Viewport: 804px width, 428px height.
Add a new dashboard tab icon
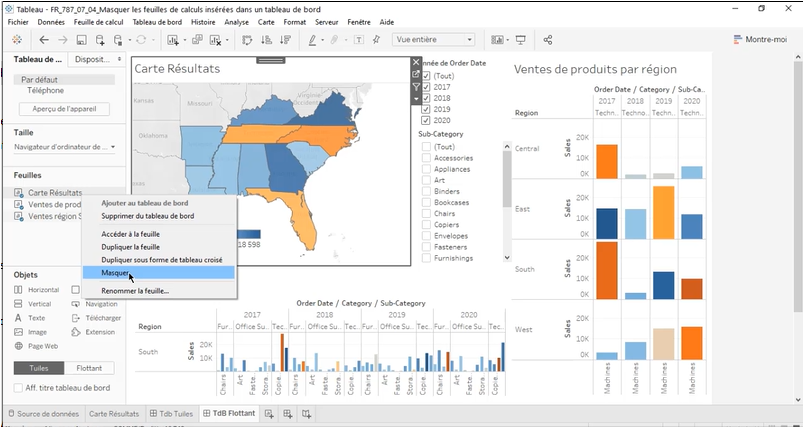point(288,414)
